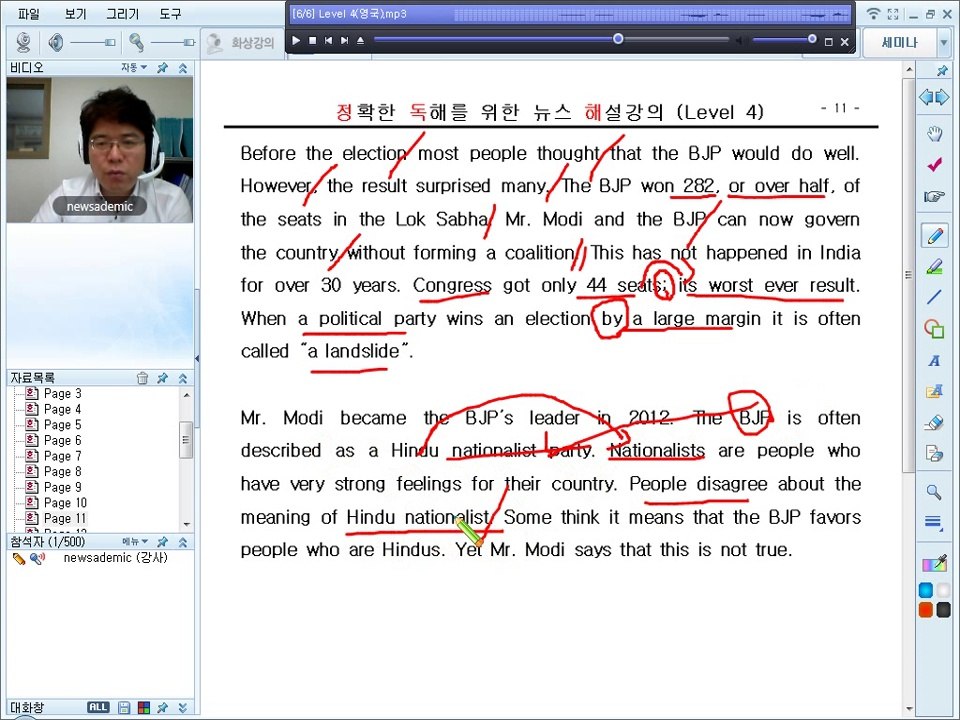Delete item with 자료목록 trash icon
The image size is (960, 720).
coord(142,378)
